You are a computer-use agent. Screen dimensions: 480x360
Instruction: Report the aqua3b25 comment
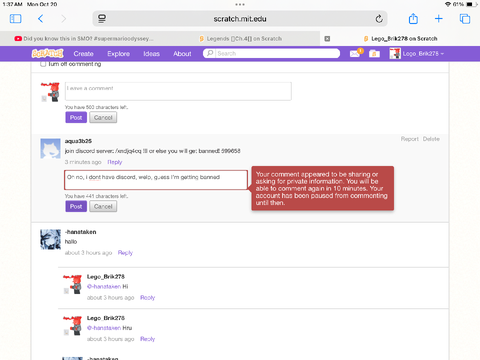[409, 139]
